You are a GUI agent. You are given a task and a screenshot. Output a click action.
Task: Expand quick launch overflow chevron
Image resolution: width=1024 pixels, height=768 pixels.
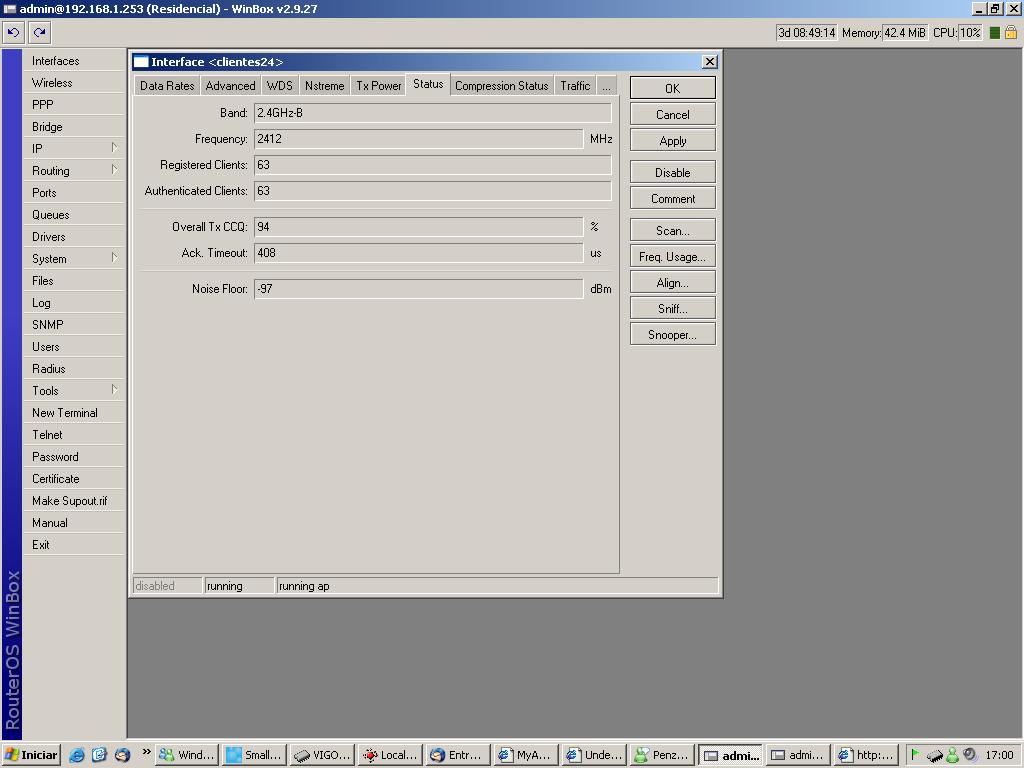tap(146, 752)
